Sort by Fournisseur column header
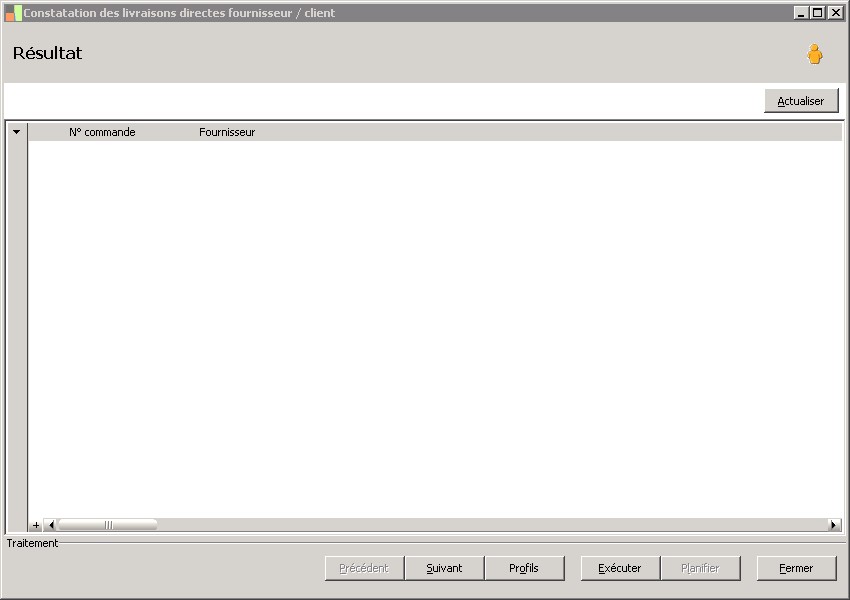Screen dimensions: 850x600 click(x=227, y=132)
